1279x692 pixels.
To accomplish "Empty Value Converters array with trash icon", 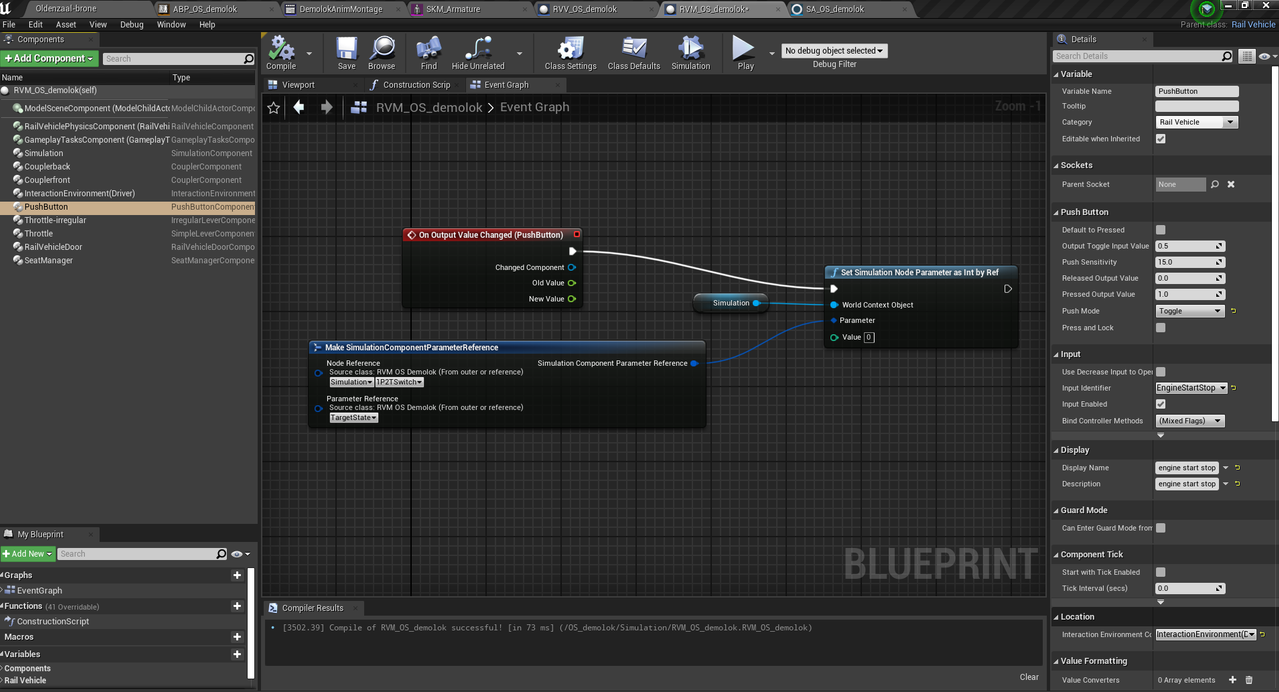I will 1248,680.
